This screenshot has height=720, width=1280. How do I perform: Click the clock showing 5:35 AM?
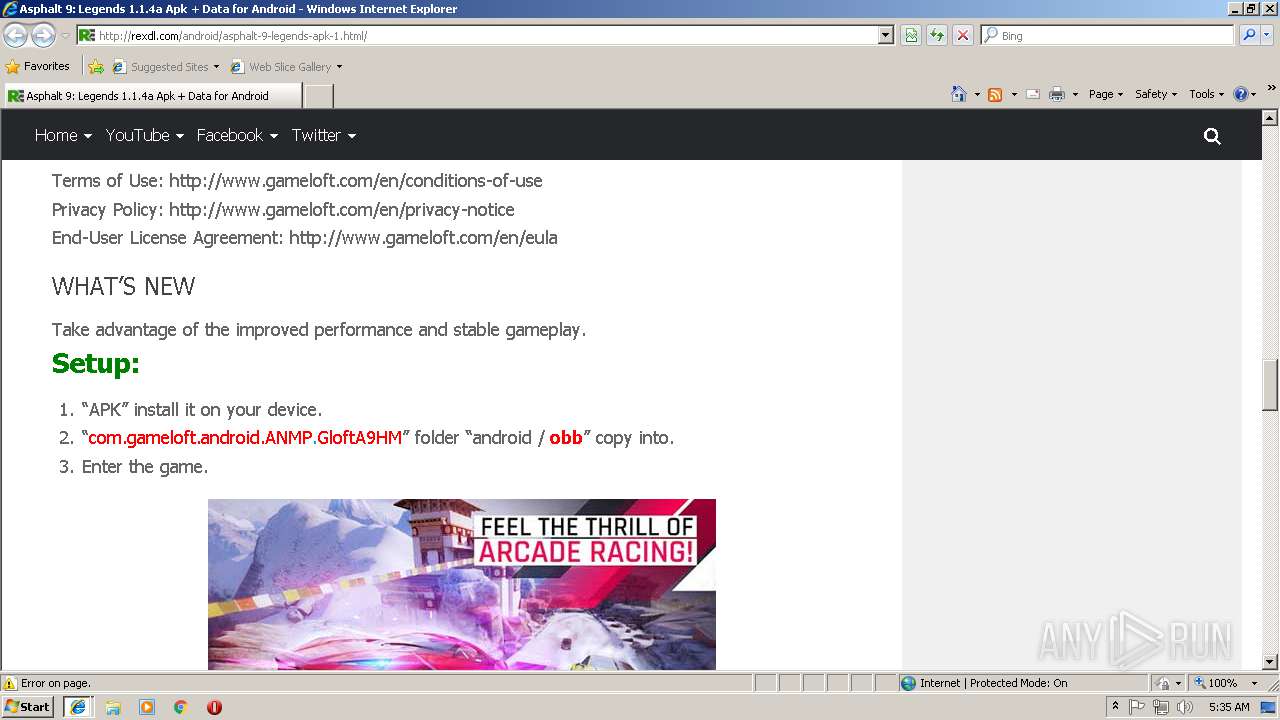tap(1229, 707)
